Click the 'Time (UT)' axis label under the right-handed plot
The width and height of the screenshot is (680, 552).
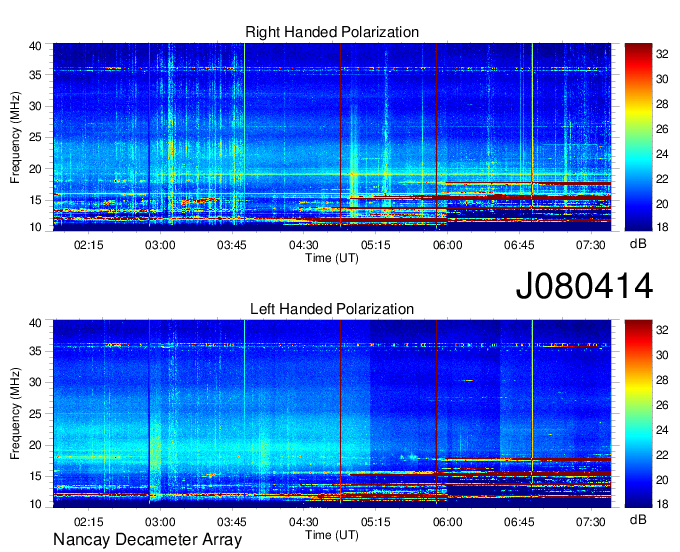(332, 258)
